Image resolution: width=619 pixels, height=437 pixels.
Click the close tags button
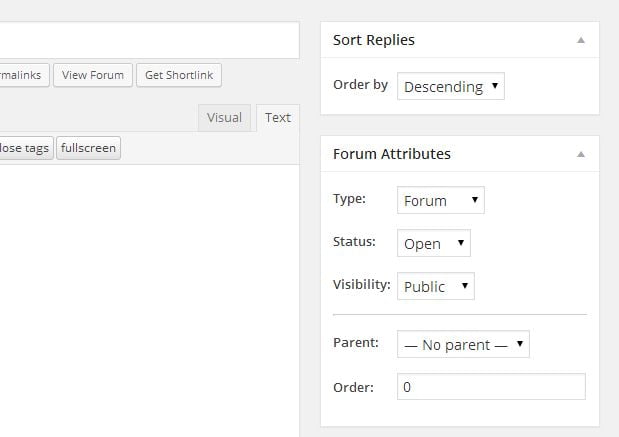coord(25,148)
